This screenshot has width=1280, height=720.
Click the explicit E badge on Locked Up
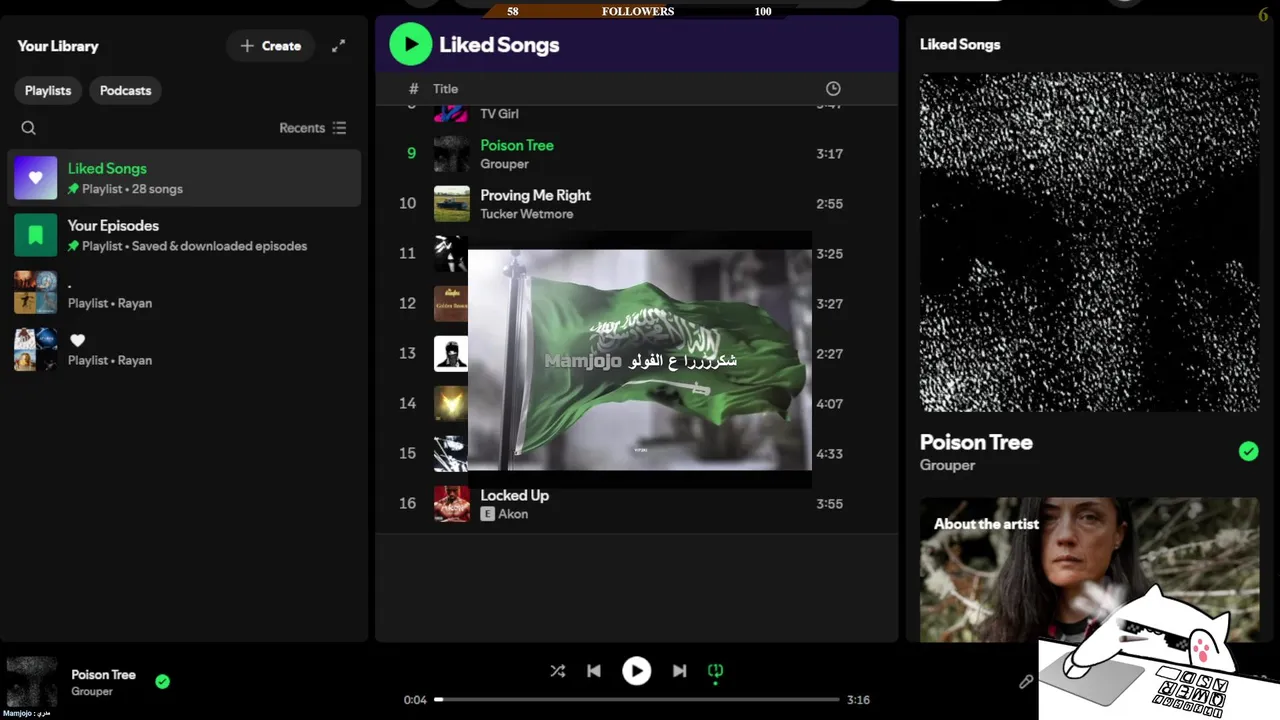(x=487, y=514)
